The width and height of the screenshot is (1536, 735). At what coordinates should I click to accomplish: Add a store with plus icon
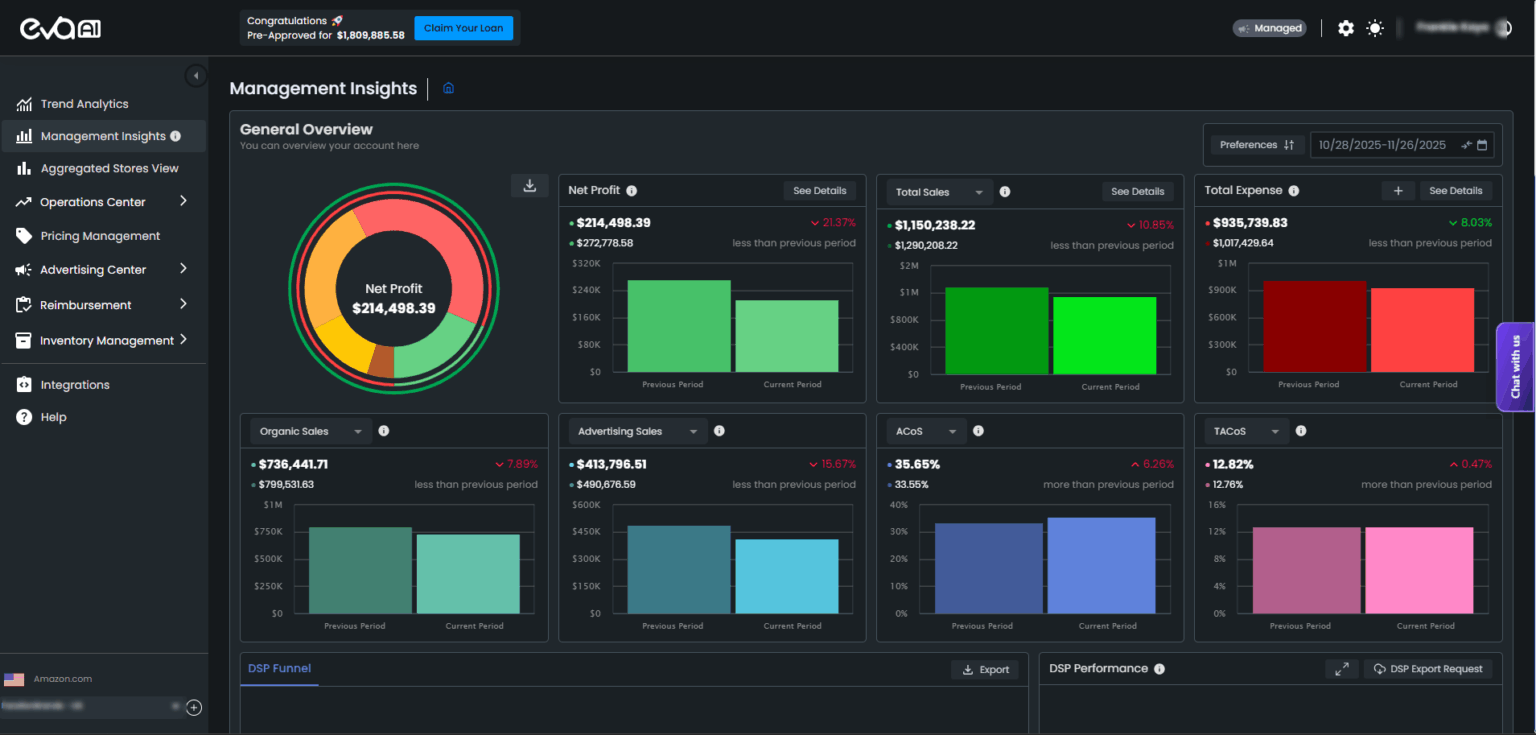[x=194, y=708]
